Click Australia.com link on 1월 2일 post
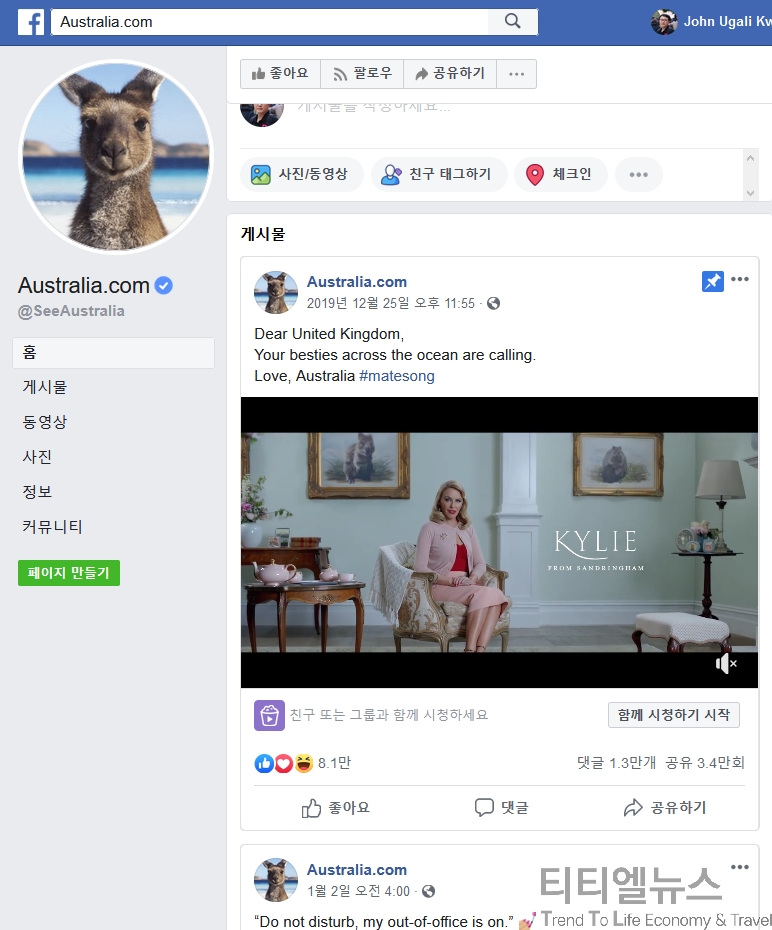The image size is (772, 930). point(357,870)
